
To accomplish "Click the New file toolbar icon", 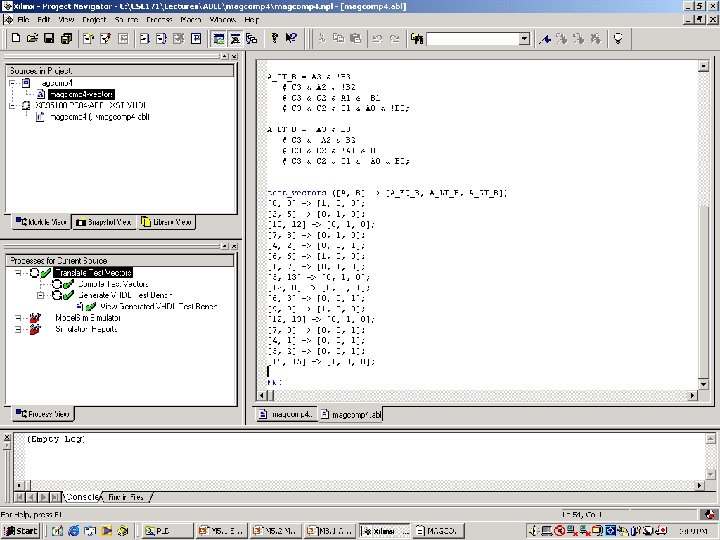I will 16,39.
